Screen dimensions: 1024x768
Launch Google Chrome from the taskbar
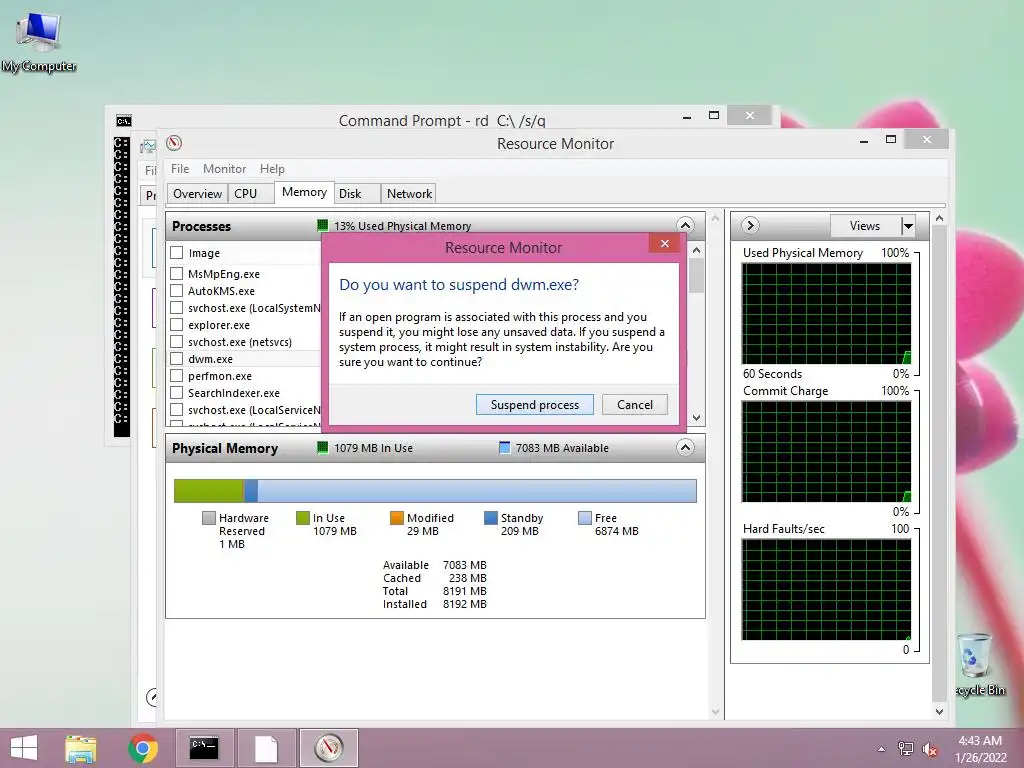coord(142,748)
